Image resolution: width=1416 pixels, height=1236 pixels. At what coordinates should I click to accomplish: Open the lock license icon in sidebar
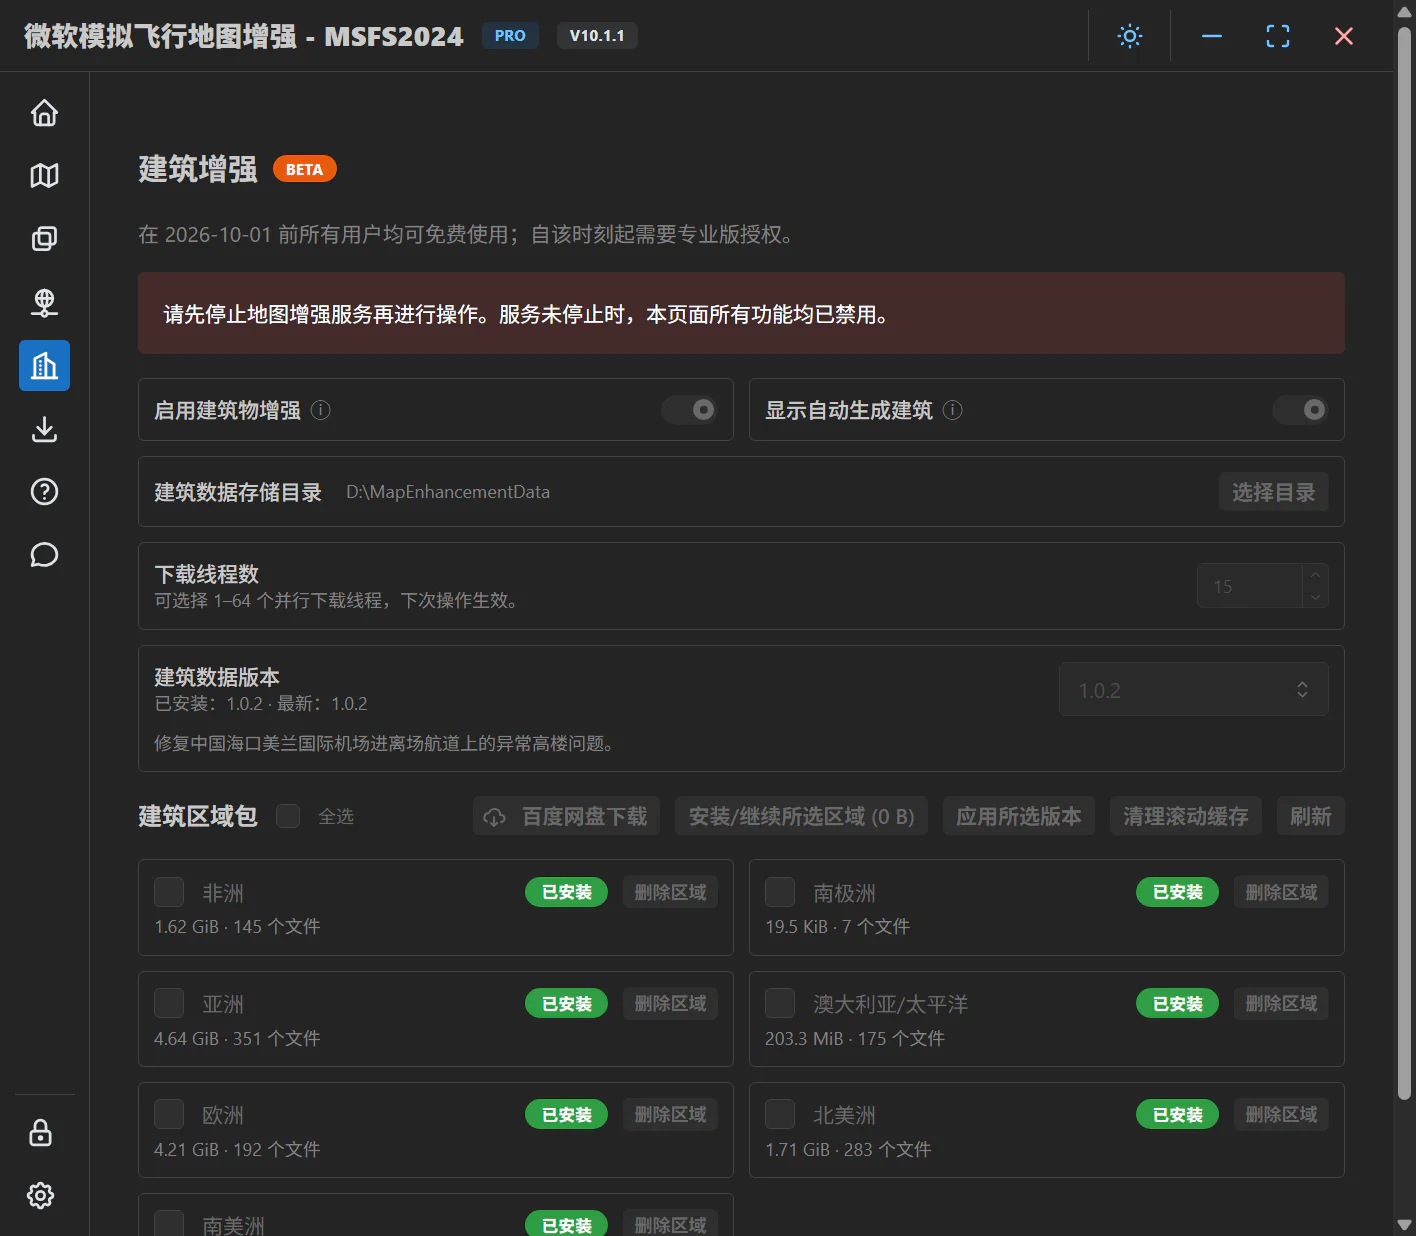[x=40, y=1133]
